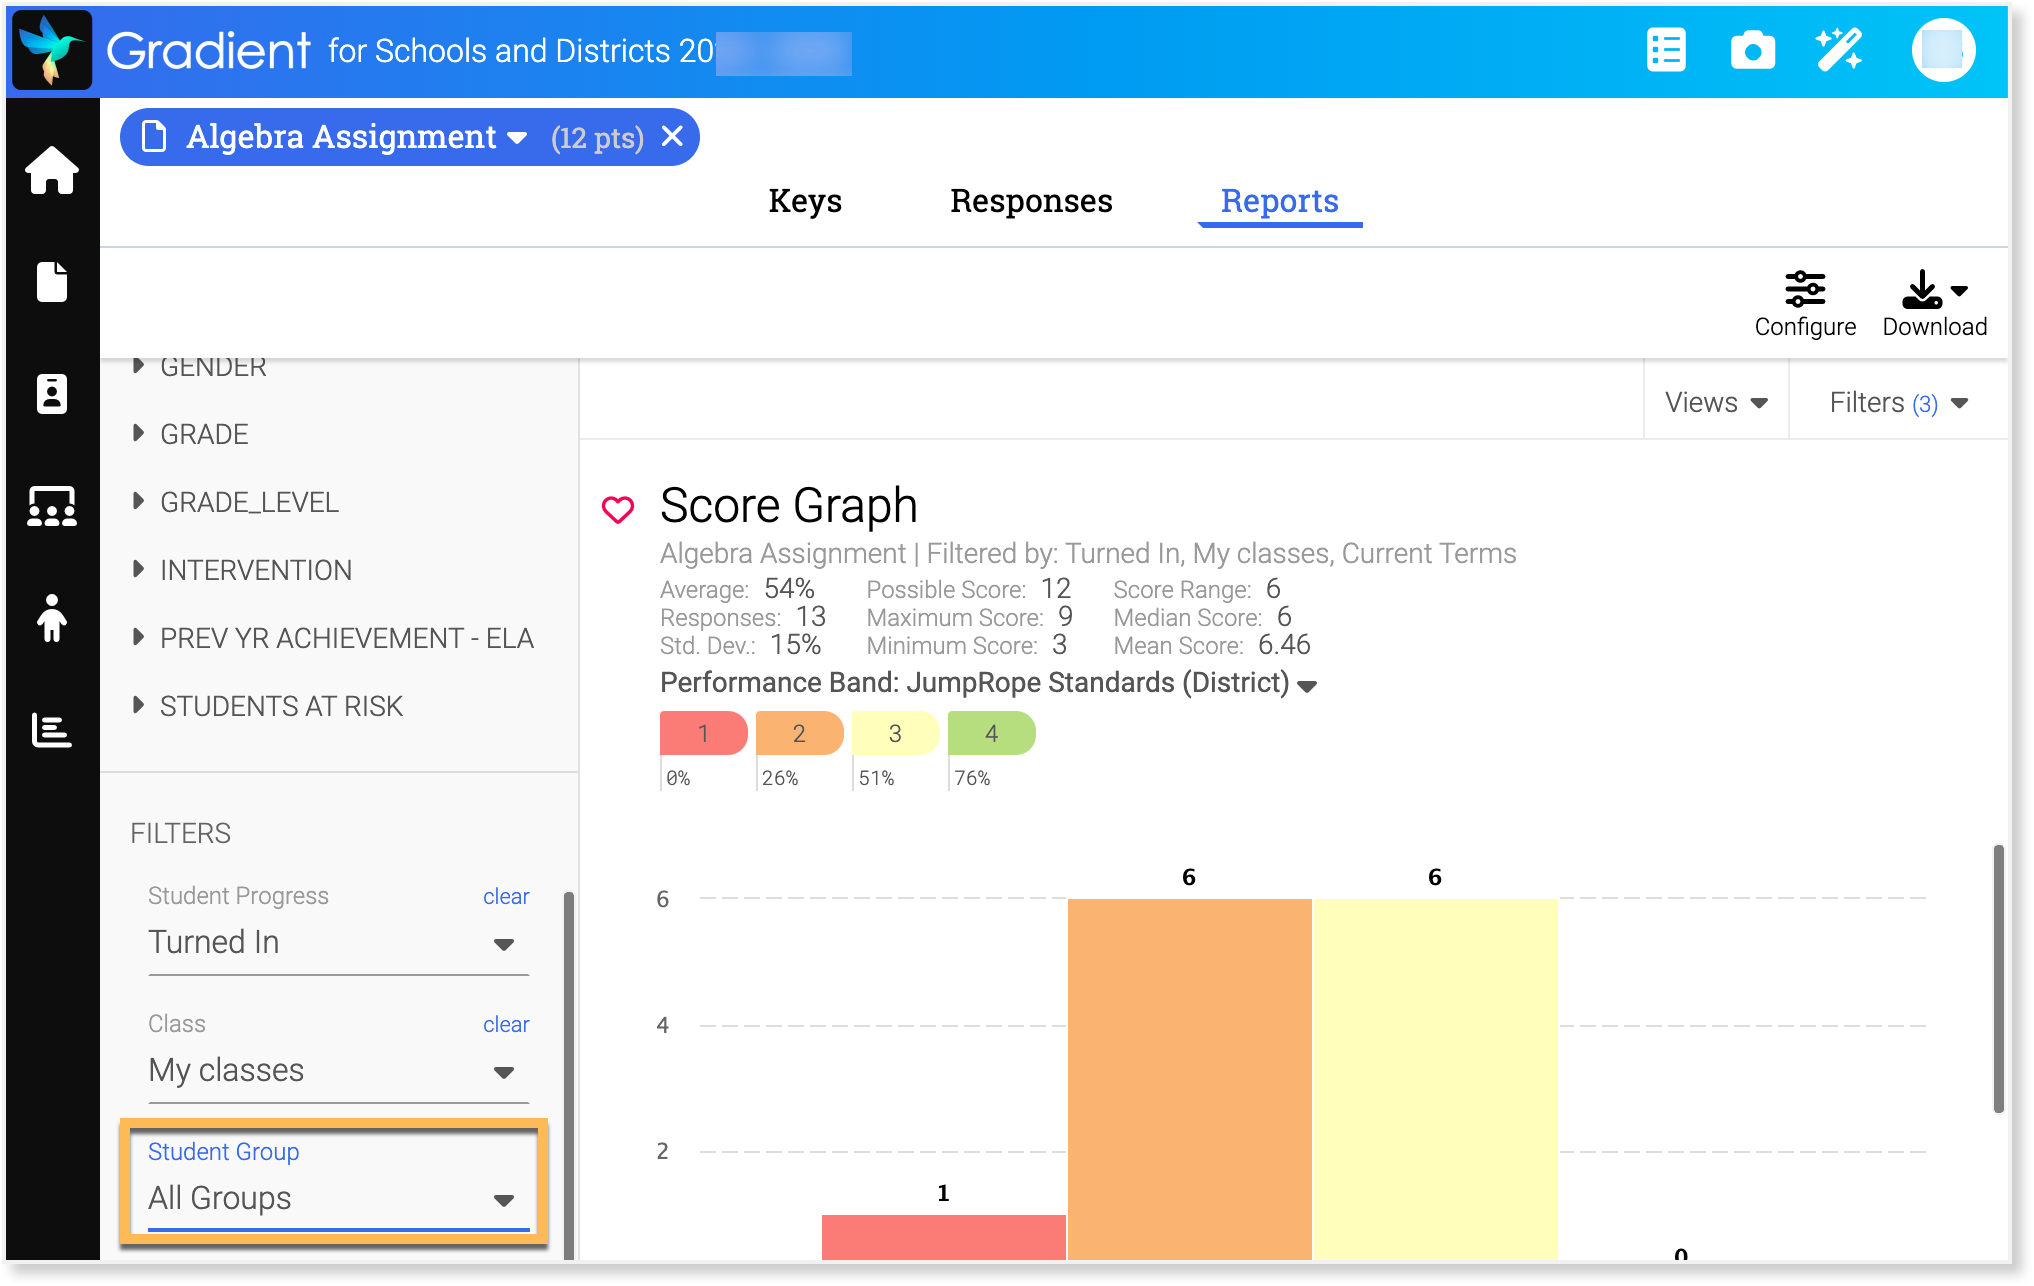Open Performance Band selection dropdown
The image size is (2034, 1286).
[x=1306, y=685]
